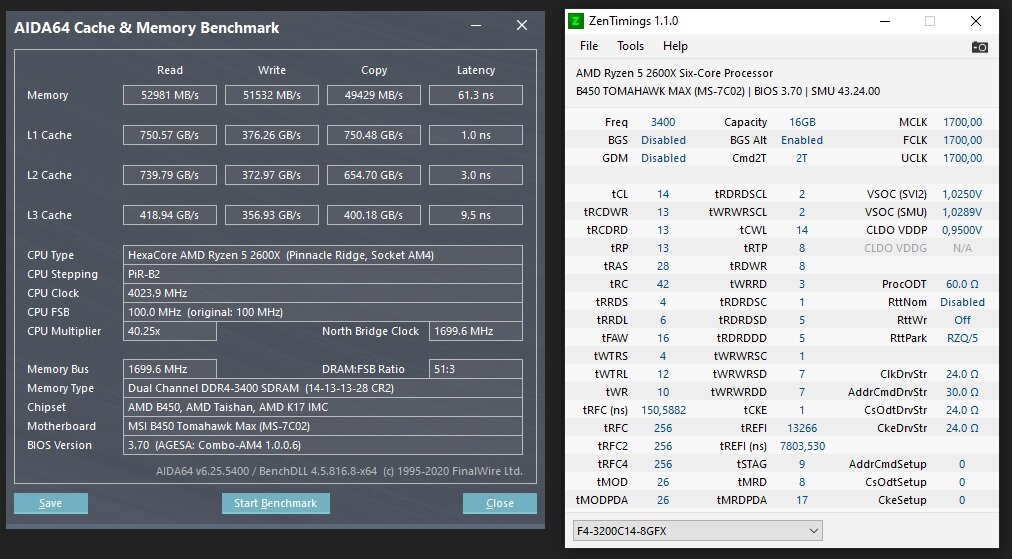The height and width of the screenshot is (559, 1012).
Task: Click DRAM:FSB Ratio 51:3 field
Action: tap(476, 369)
